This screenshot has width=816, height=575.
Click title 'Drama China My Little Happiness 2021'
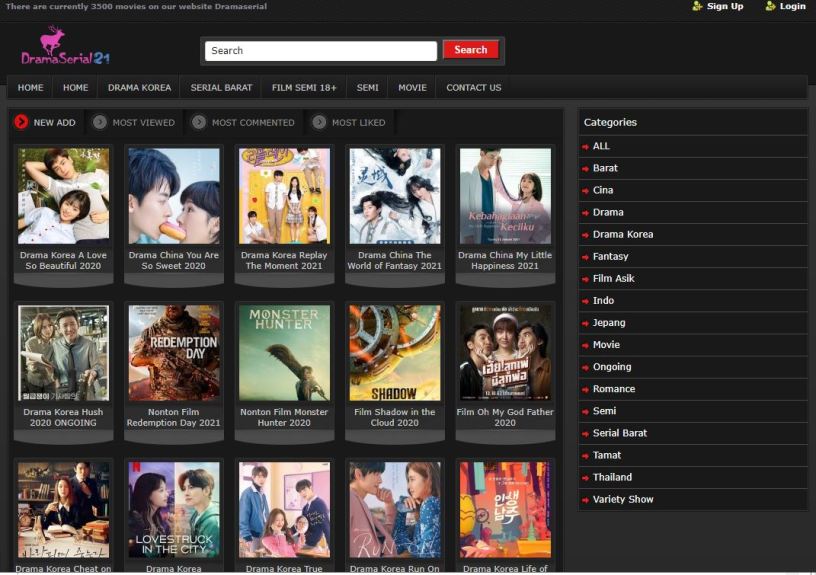[505, 260]
